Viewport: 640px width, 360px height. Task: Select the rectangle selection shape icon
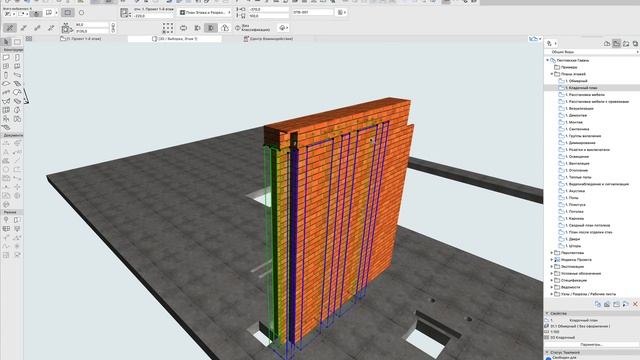pyautogui.click(x=68, y=13)
